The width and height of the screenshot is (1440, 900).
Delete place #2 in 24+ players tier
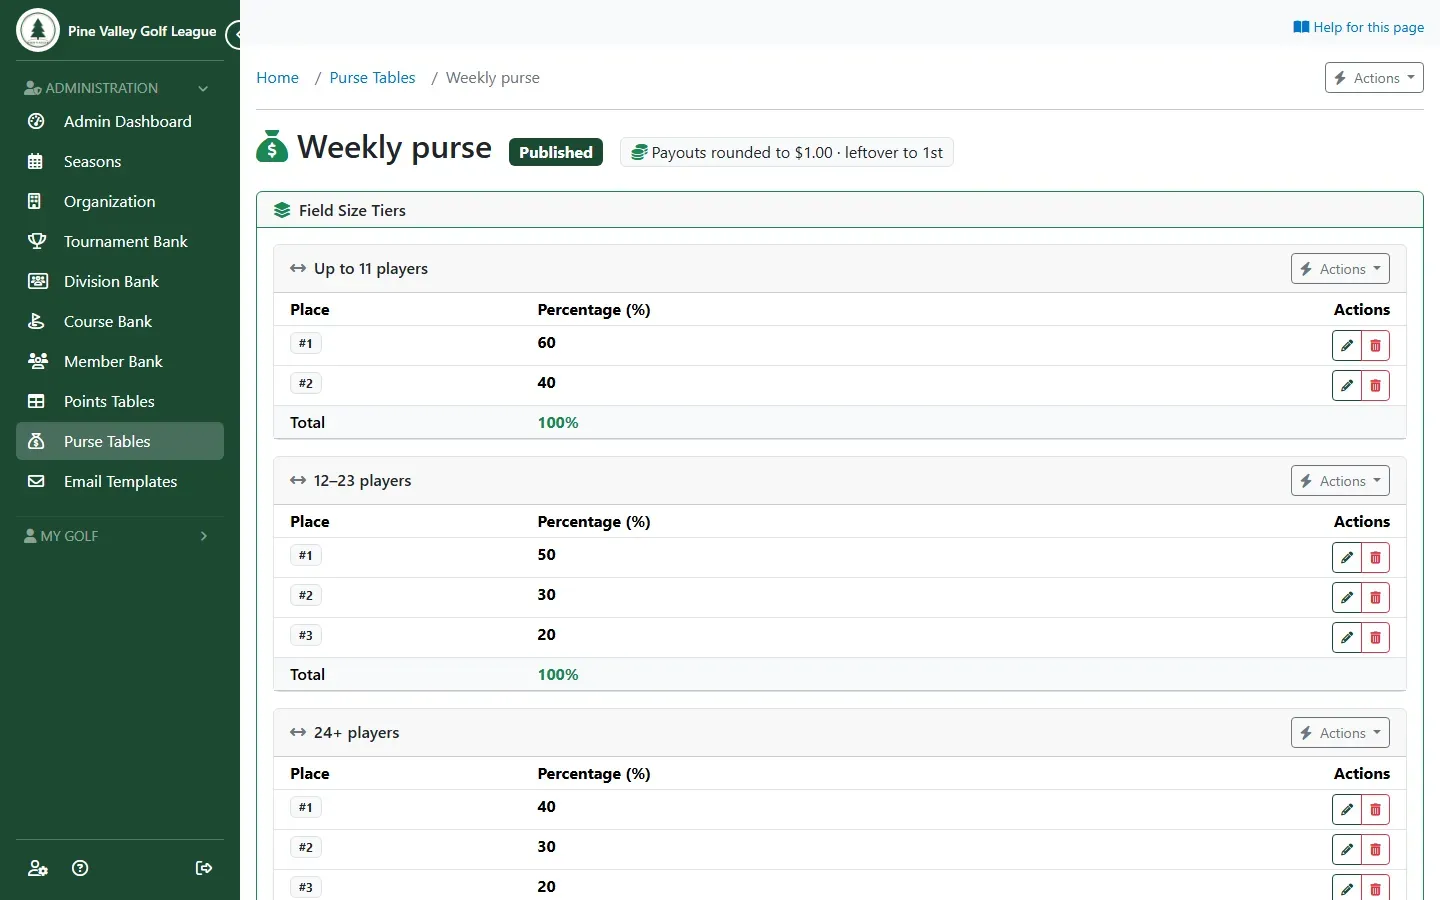1376,850
